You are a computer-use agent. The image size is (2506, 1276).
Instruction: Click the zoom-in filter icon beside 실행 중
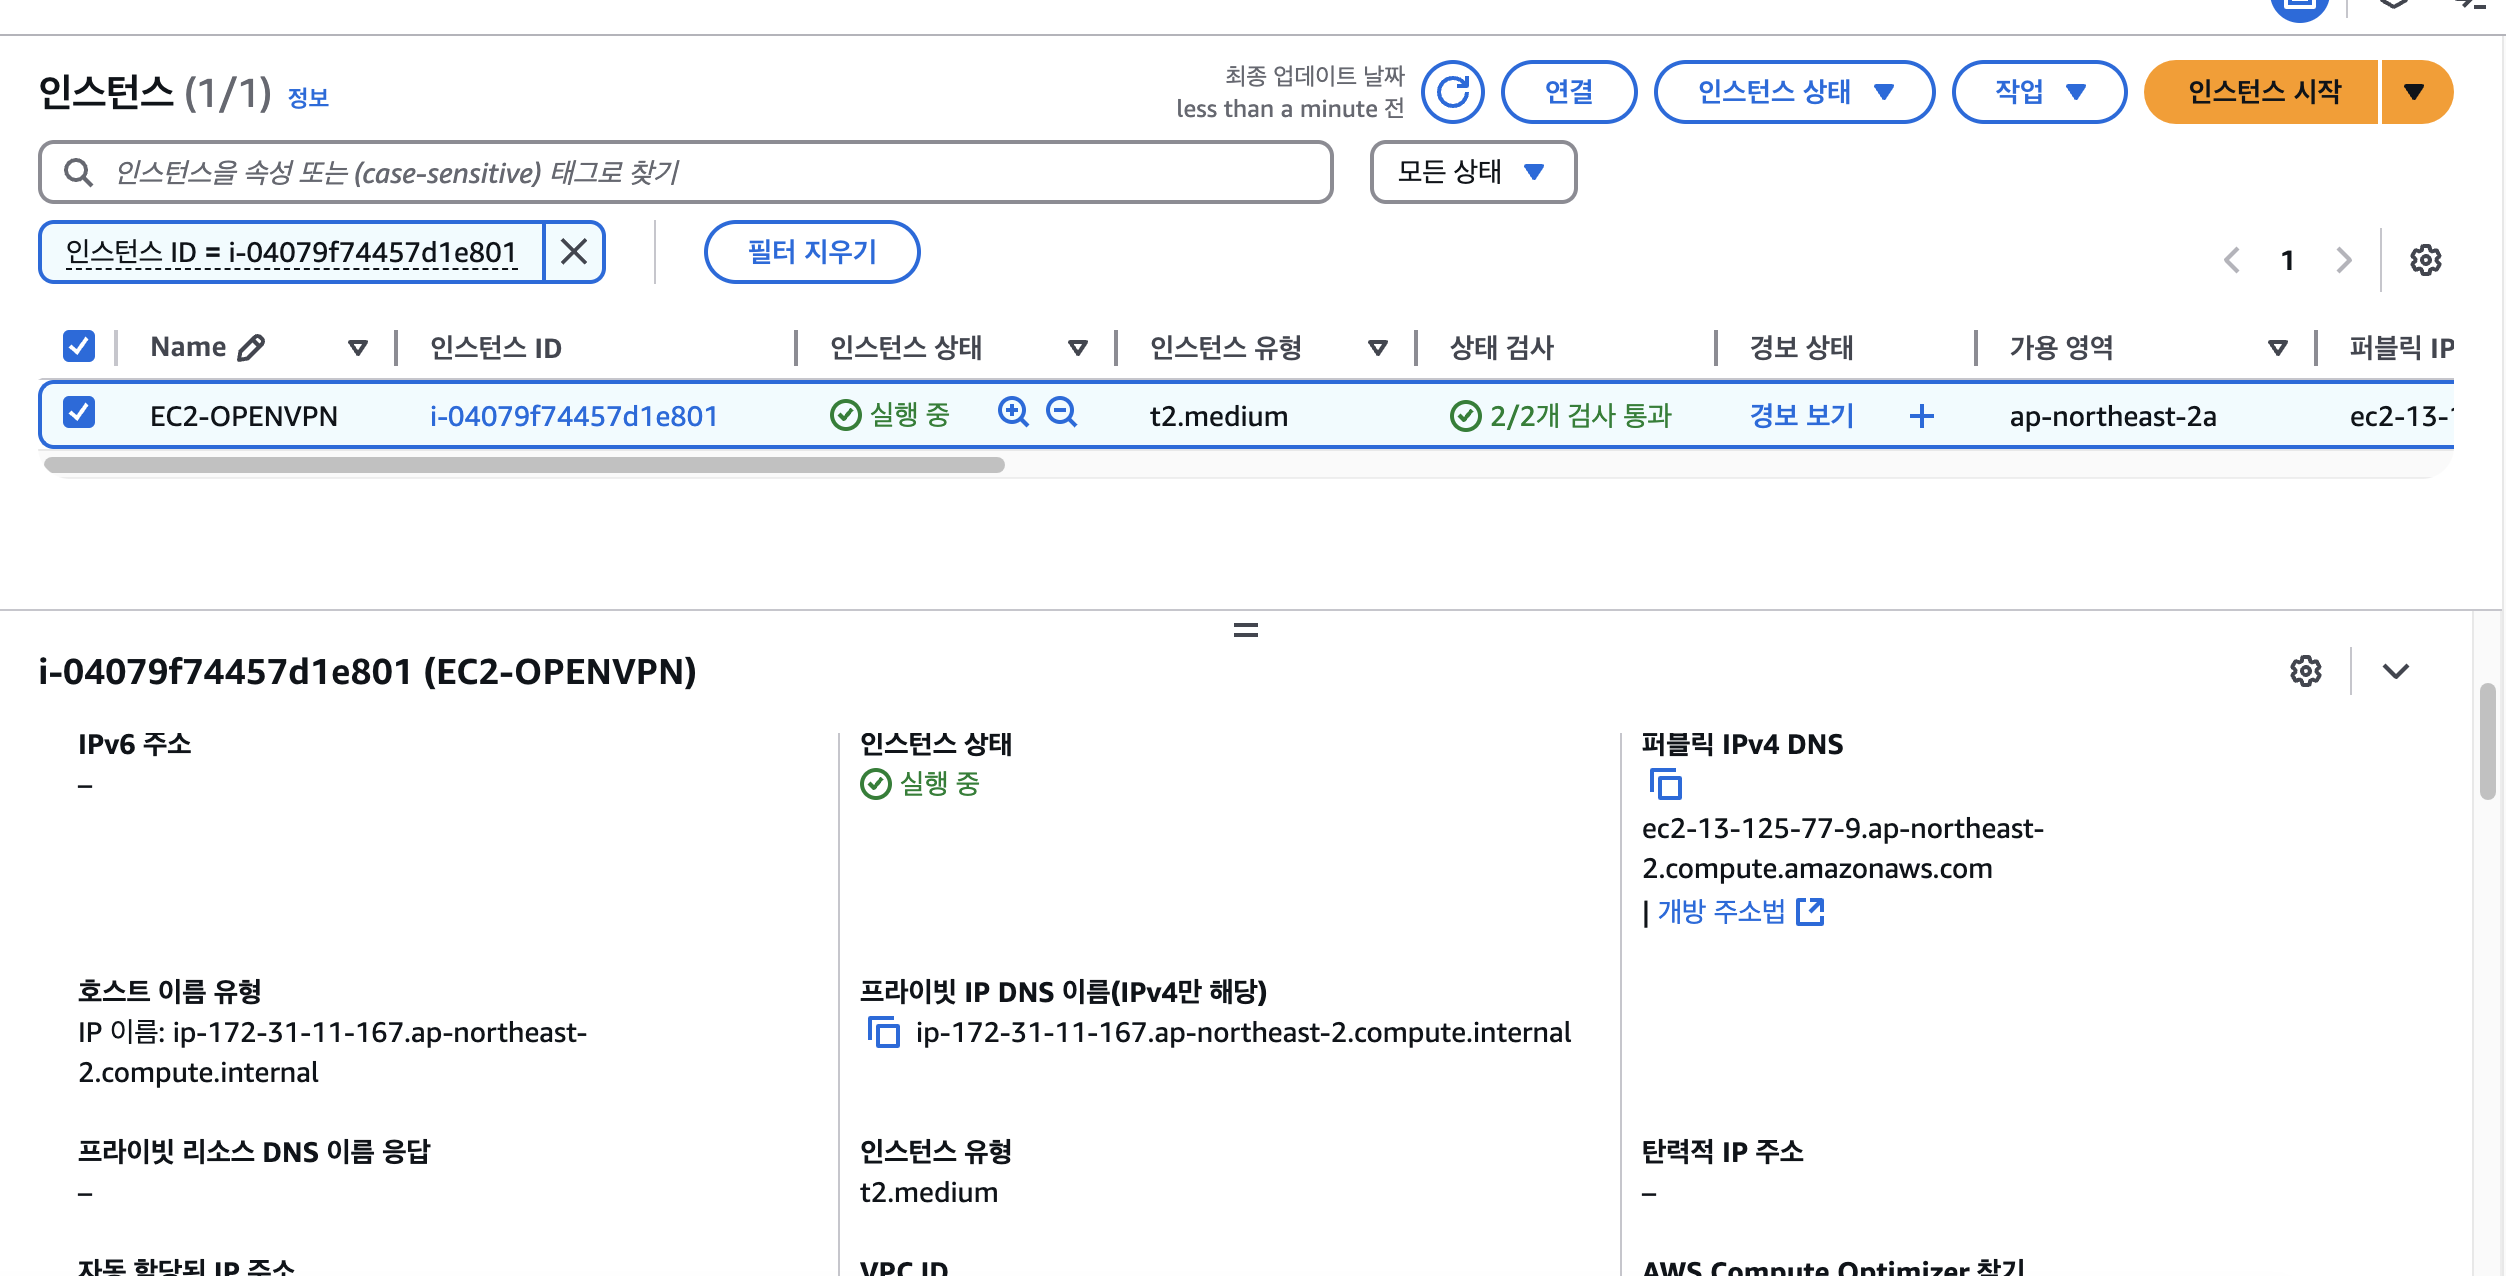click(1013, 412)
